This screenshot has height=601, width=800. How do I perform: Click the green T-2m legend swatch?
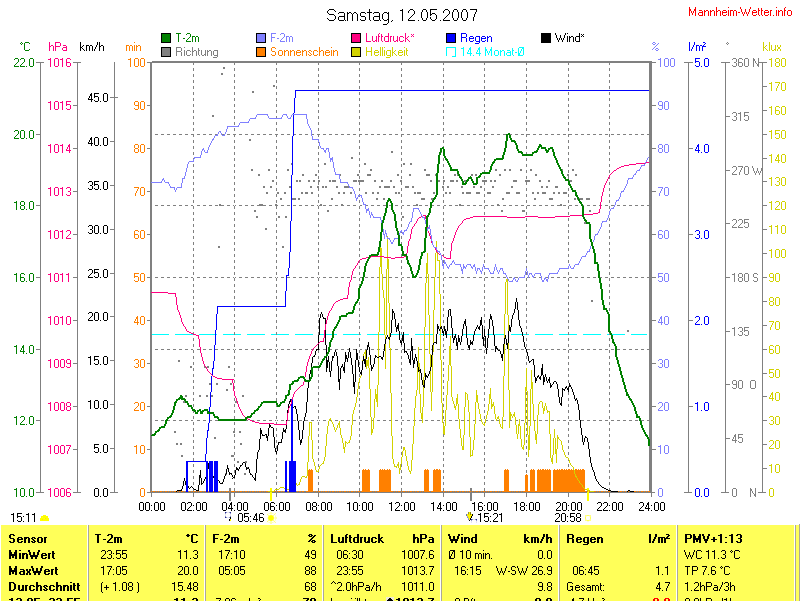coord(166,38)
